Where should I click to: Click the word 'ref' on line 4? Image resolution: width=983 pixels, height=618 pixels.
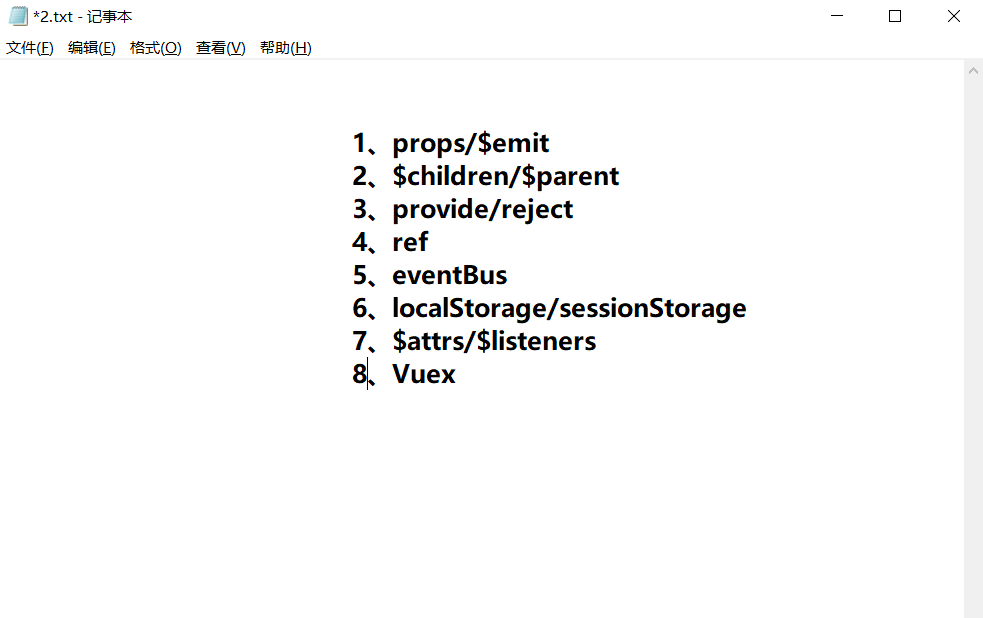pos(410,241)
